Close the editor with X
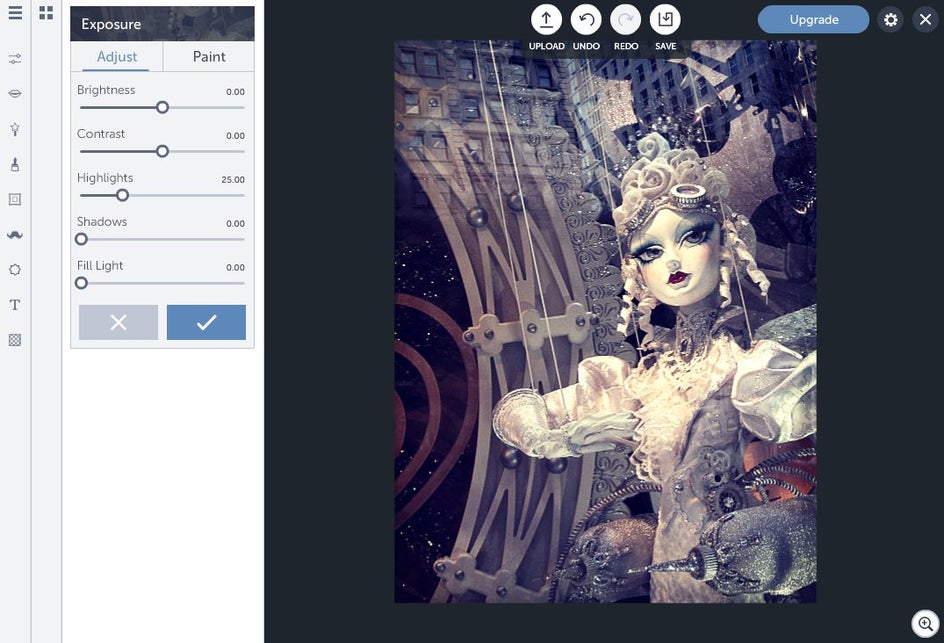 coord(925,20)
